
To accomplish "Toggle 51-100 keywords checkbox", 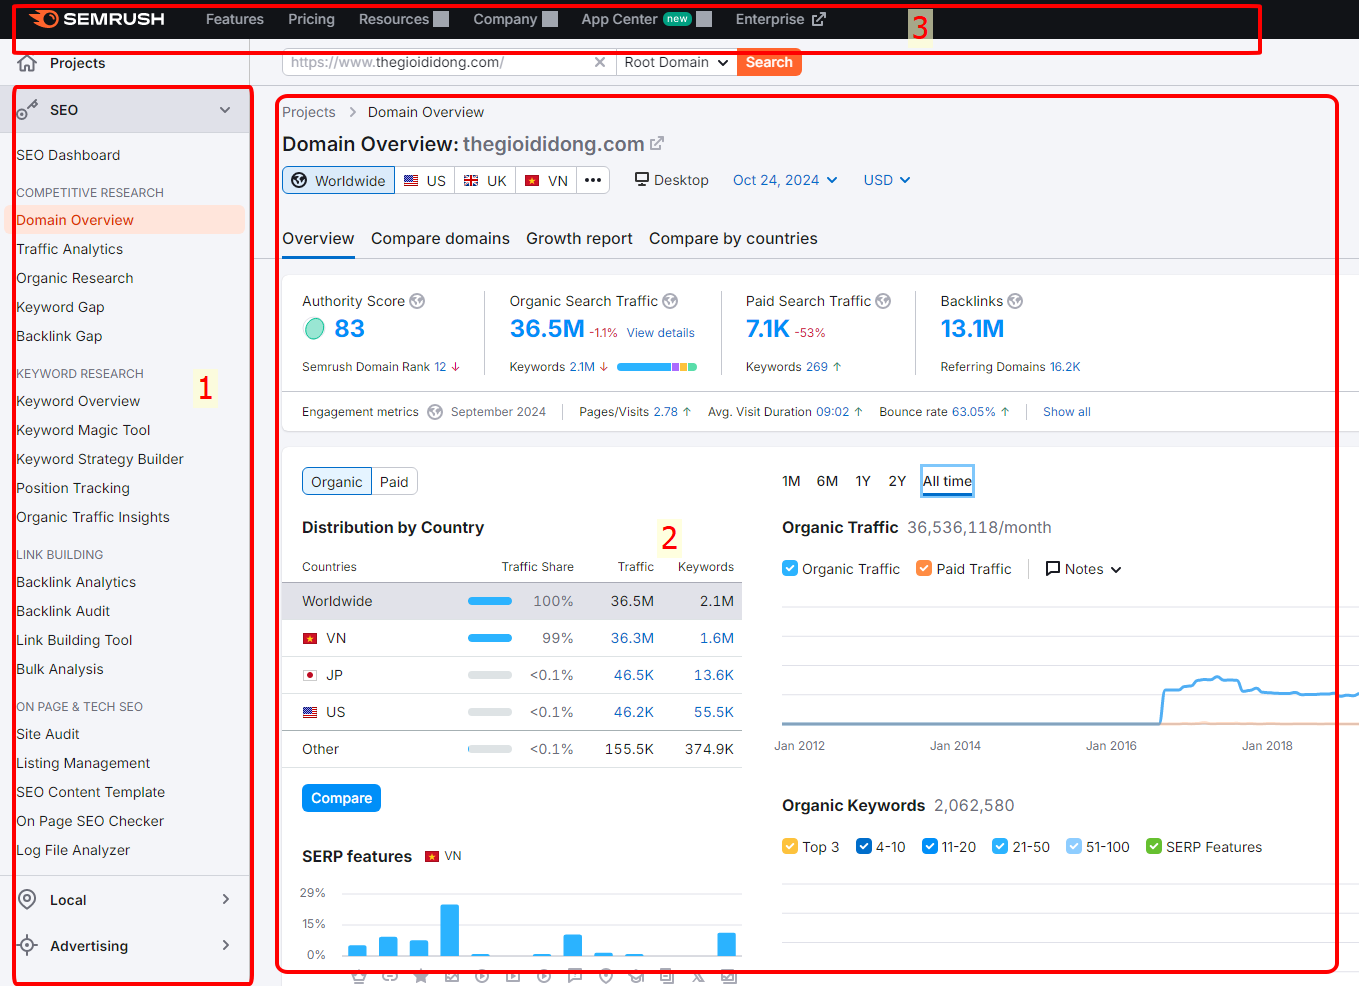I will (x=1074, y=846).
